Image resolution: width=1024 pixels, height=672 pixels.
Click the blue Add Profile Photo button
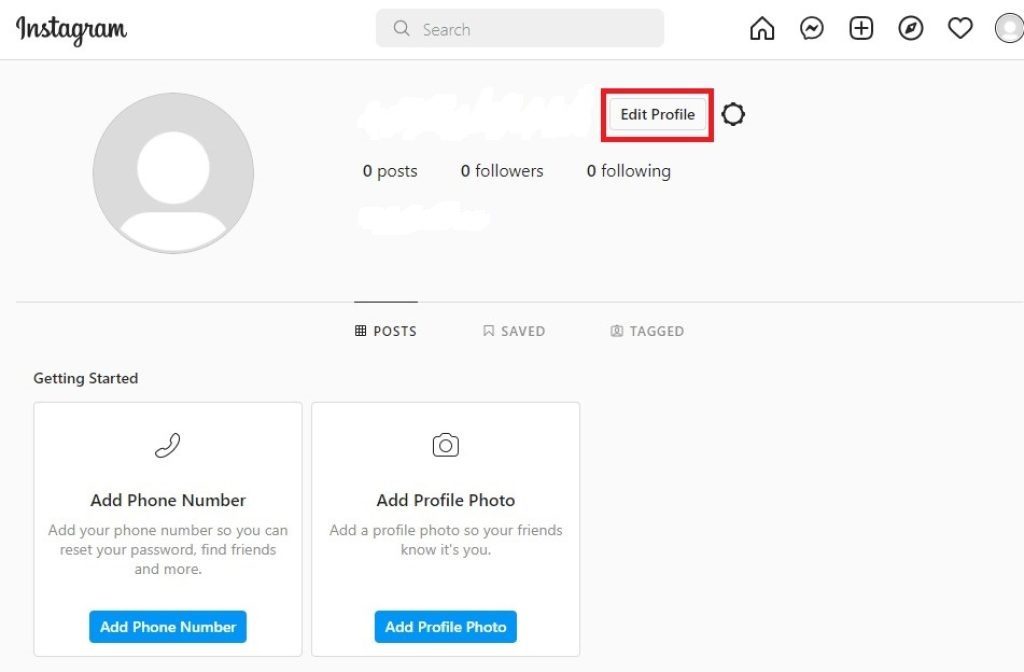click(445, 627)
